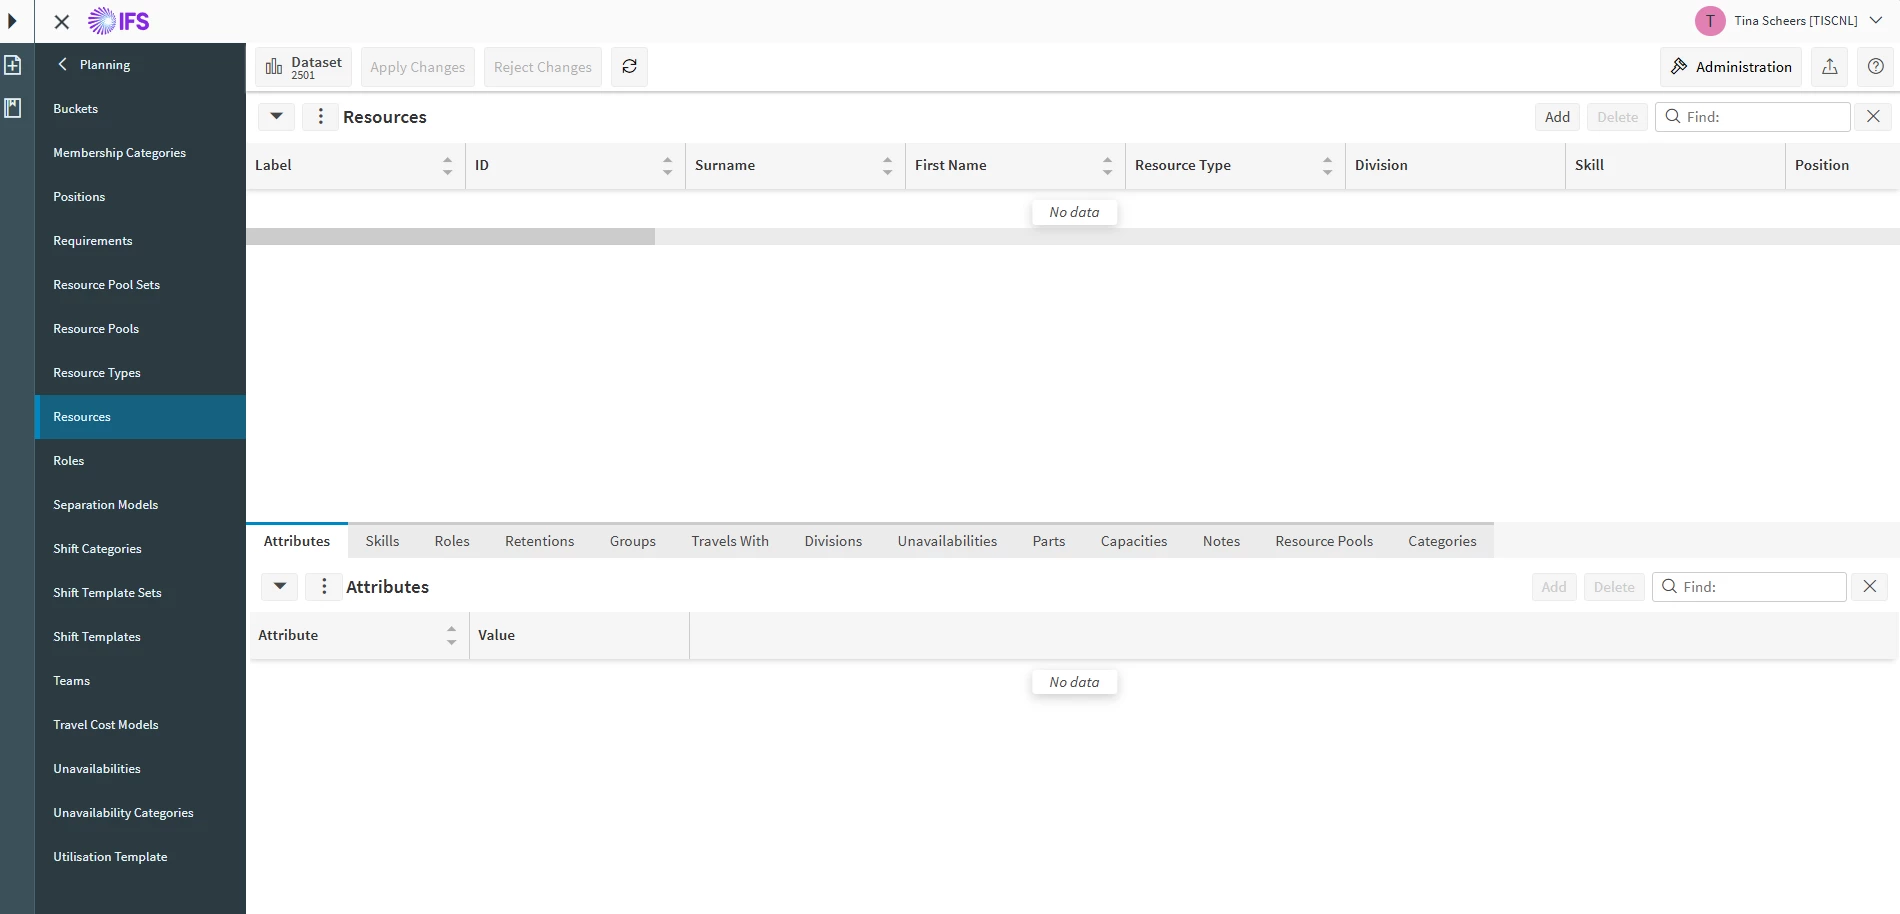Switch to the Capacities tab

click(1134, 541)
